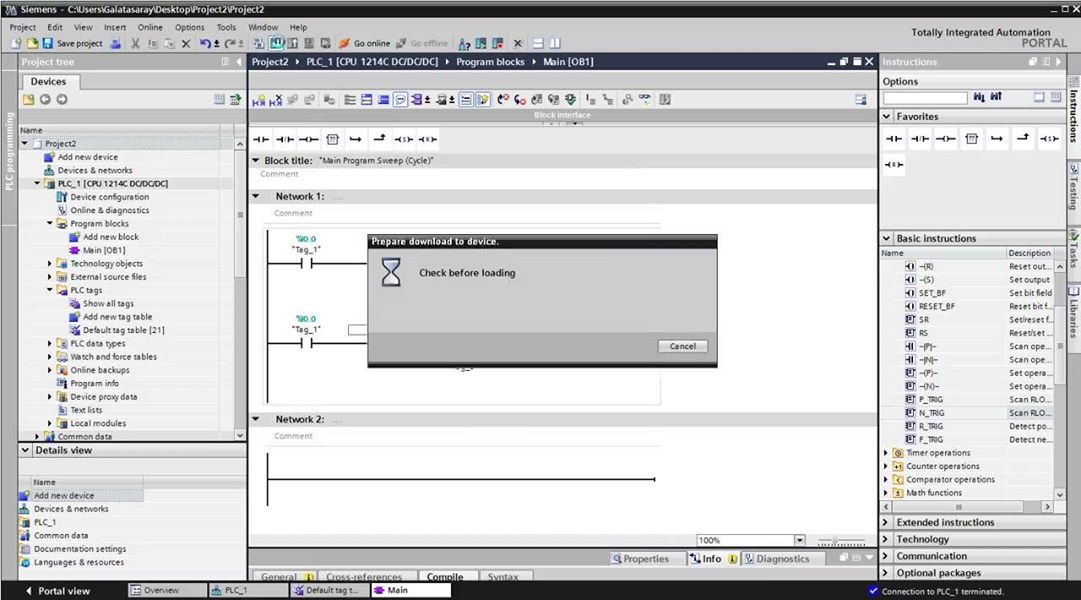Click reset coil in Instructions Favorites pane
Viewport: 1081px width, 600px height.
click(894, 165)
